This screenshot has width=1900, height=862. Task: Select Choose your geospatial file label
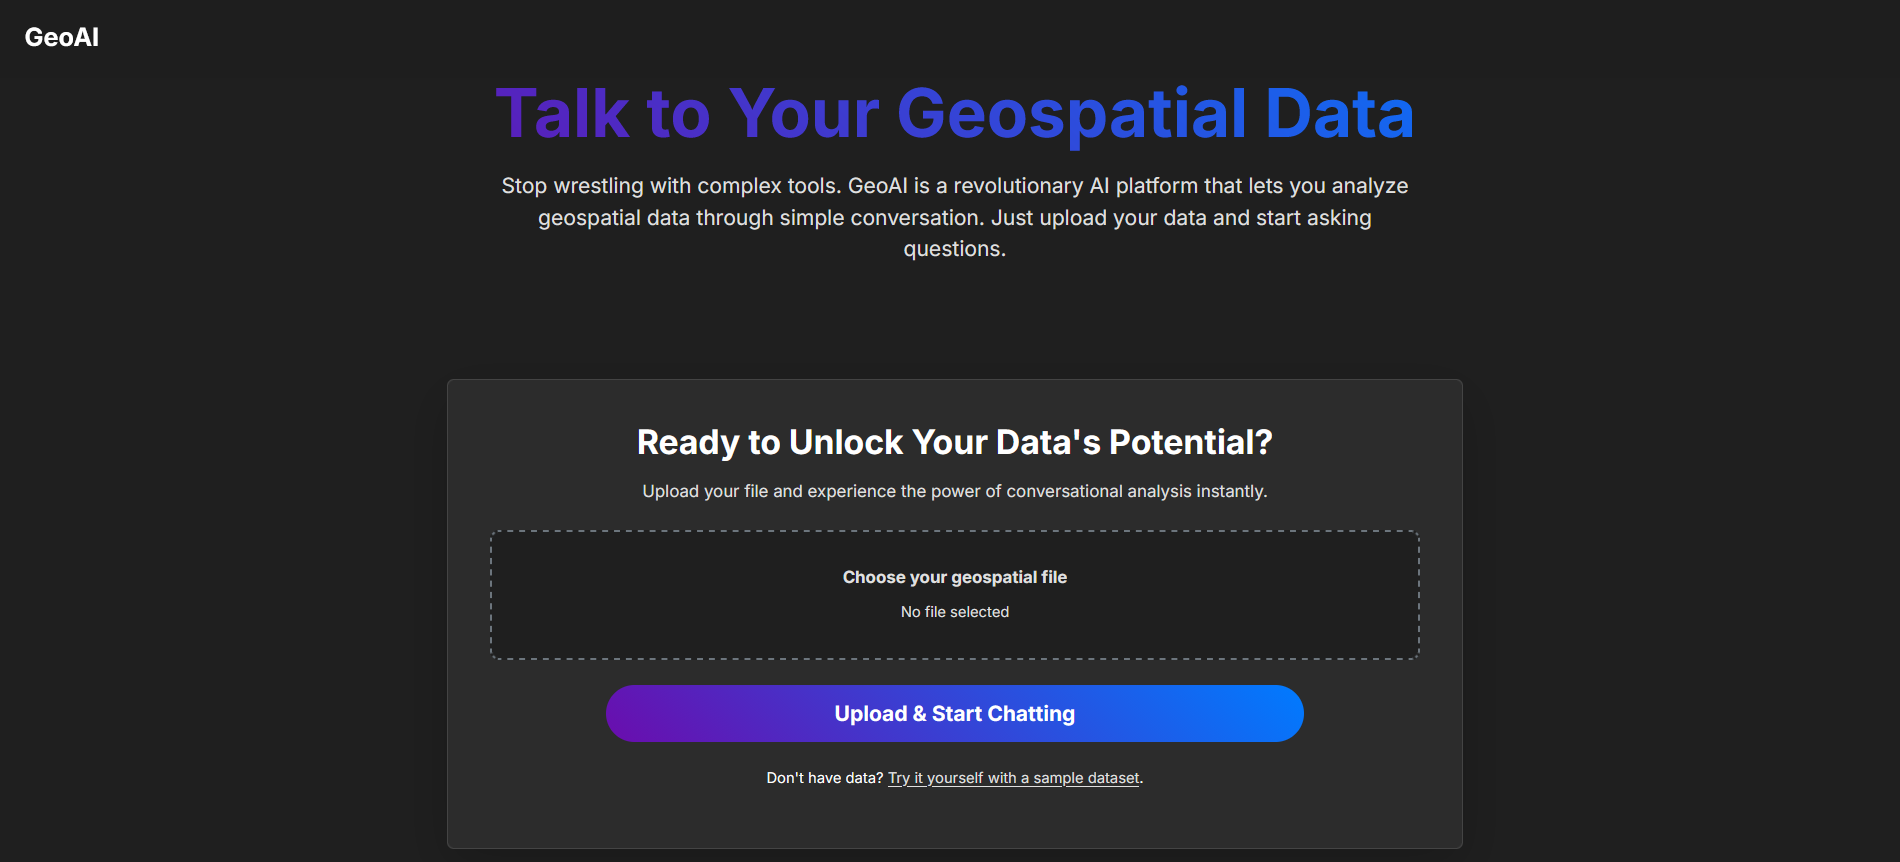[x=953, y=577]
